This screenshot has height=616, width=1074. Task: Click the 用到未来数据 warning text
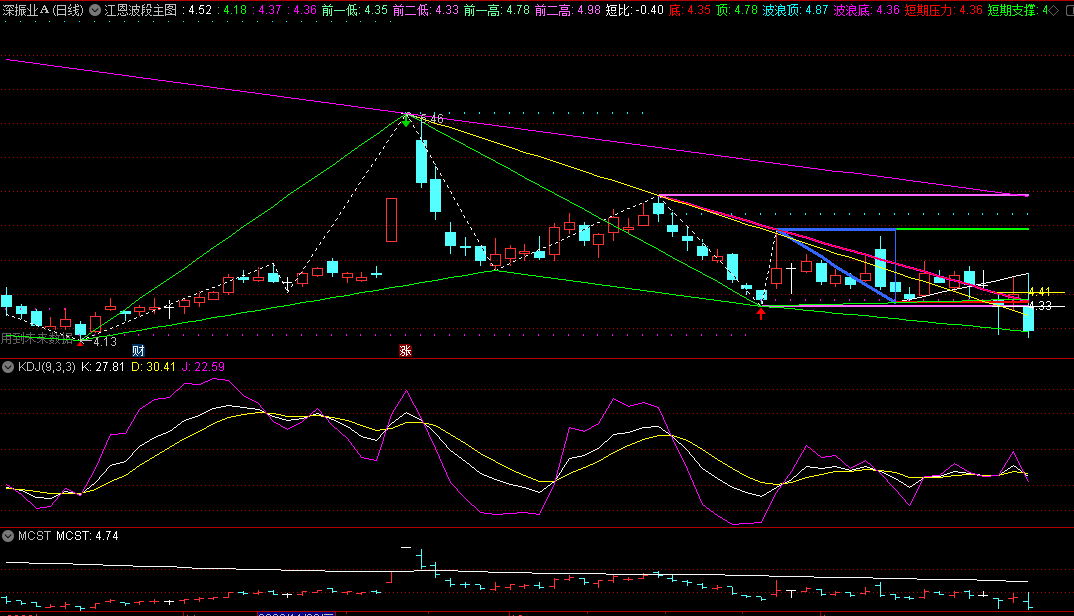(36, 338)
